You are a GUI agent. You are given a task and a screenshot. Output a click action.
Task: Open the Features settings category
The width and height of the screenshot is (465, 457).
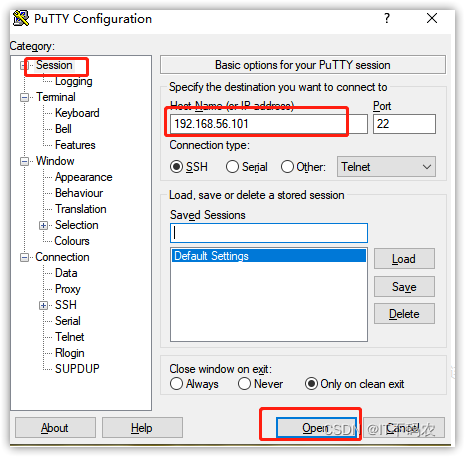tap(75, 145)
